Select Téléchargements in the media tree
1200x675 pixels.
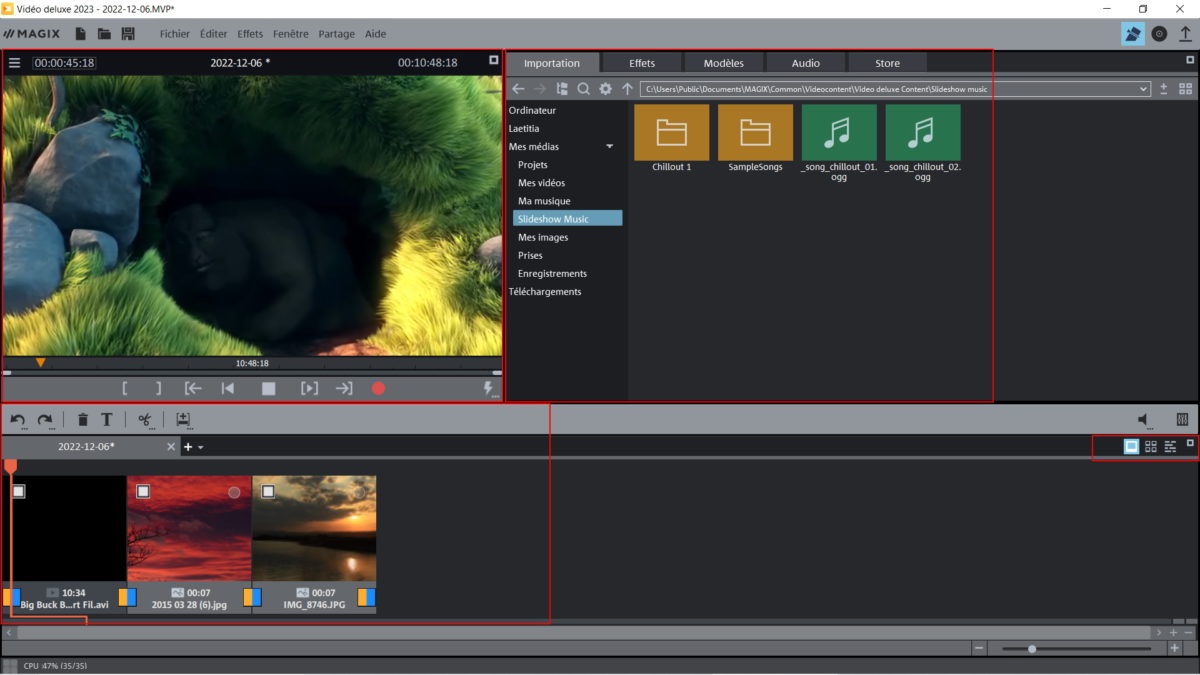point(545,291)
